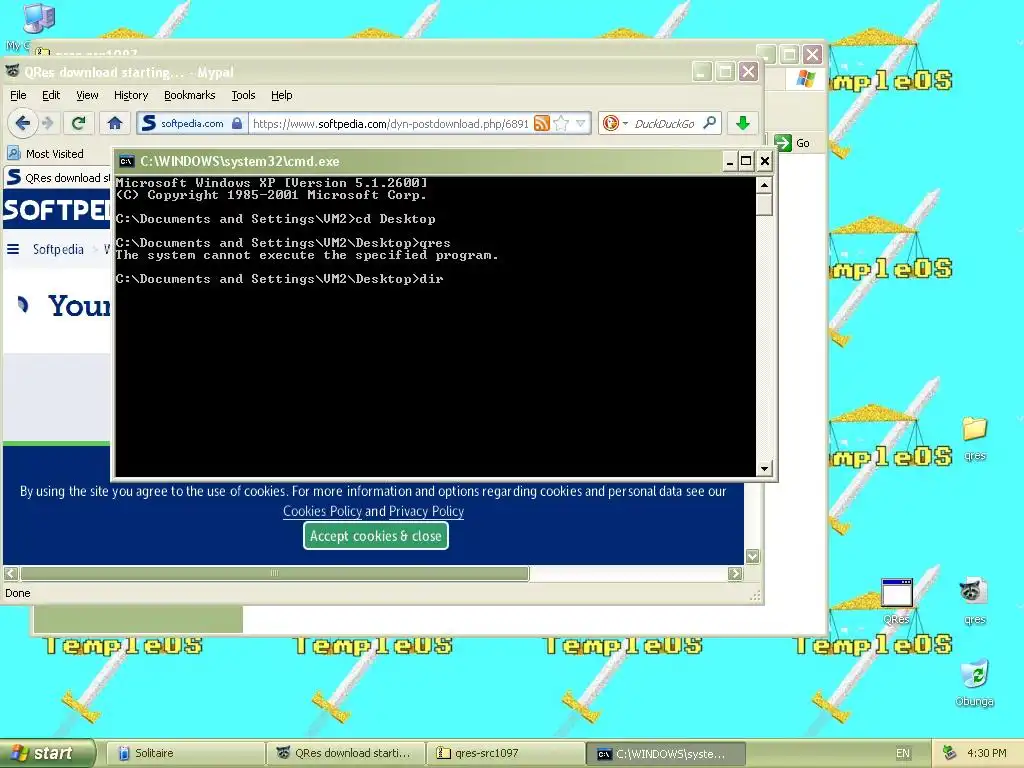Click the cmd window scrollbar thumb

(x=764, y=204)
